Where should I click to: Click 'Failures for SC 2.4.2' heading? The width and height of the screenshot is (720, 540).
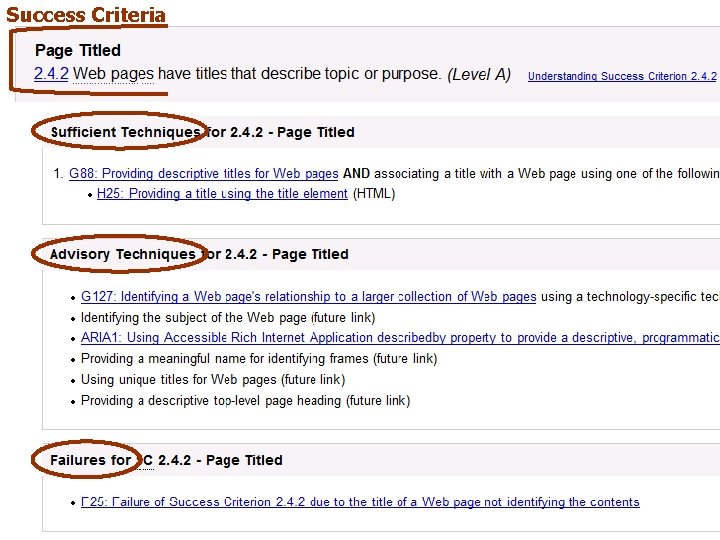click(x=166, y=460)
